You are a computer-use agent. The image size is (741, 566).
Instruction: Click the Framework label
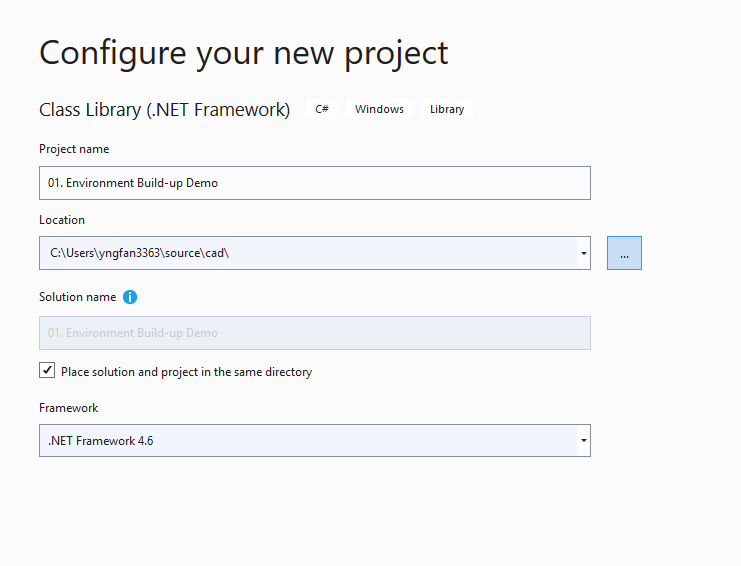click(69, 408)
